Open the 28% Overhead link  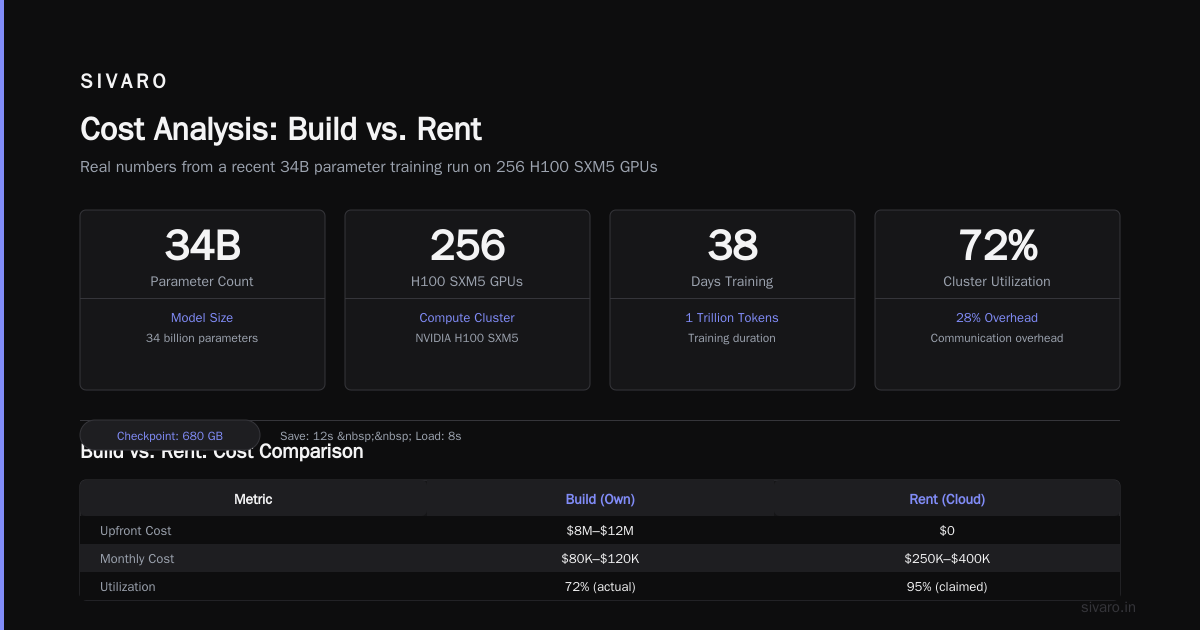tap(997, 318)
